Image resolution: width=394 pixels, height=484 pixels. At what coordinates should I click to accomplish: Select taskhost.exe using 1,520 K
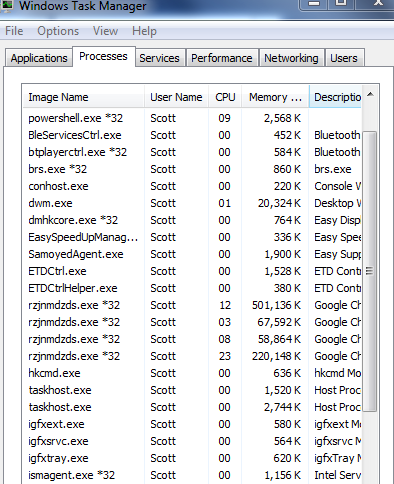click(x=192, y=390)
